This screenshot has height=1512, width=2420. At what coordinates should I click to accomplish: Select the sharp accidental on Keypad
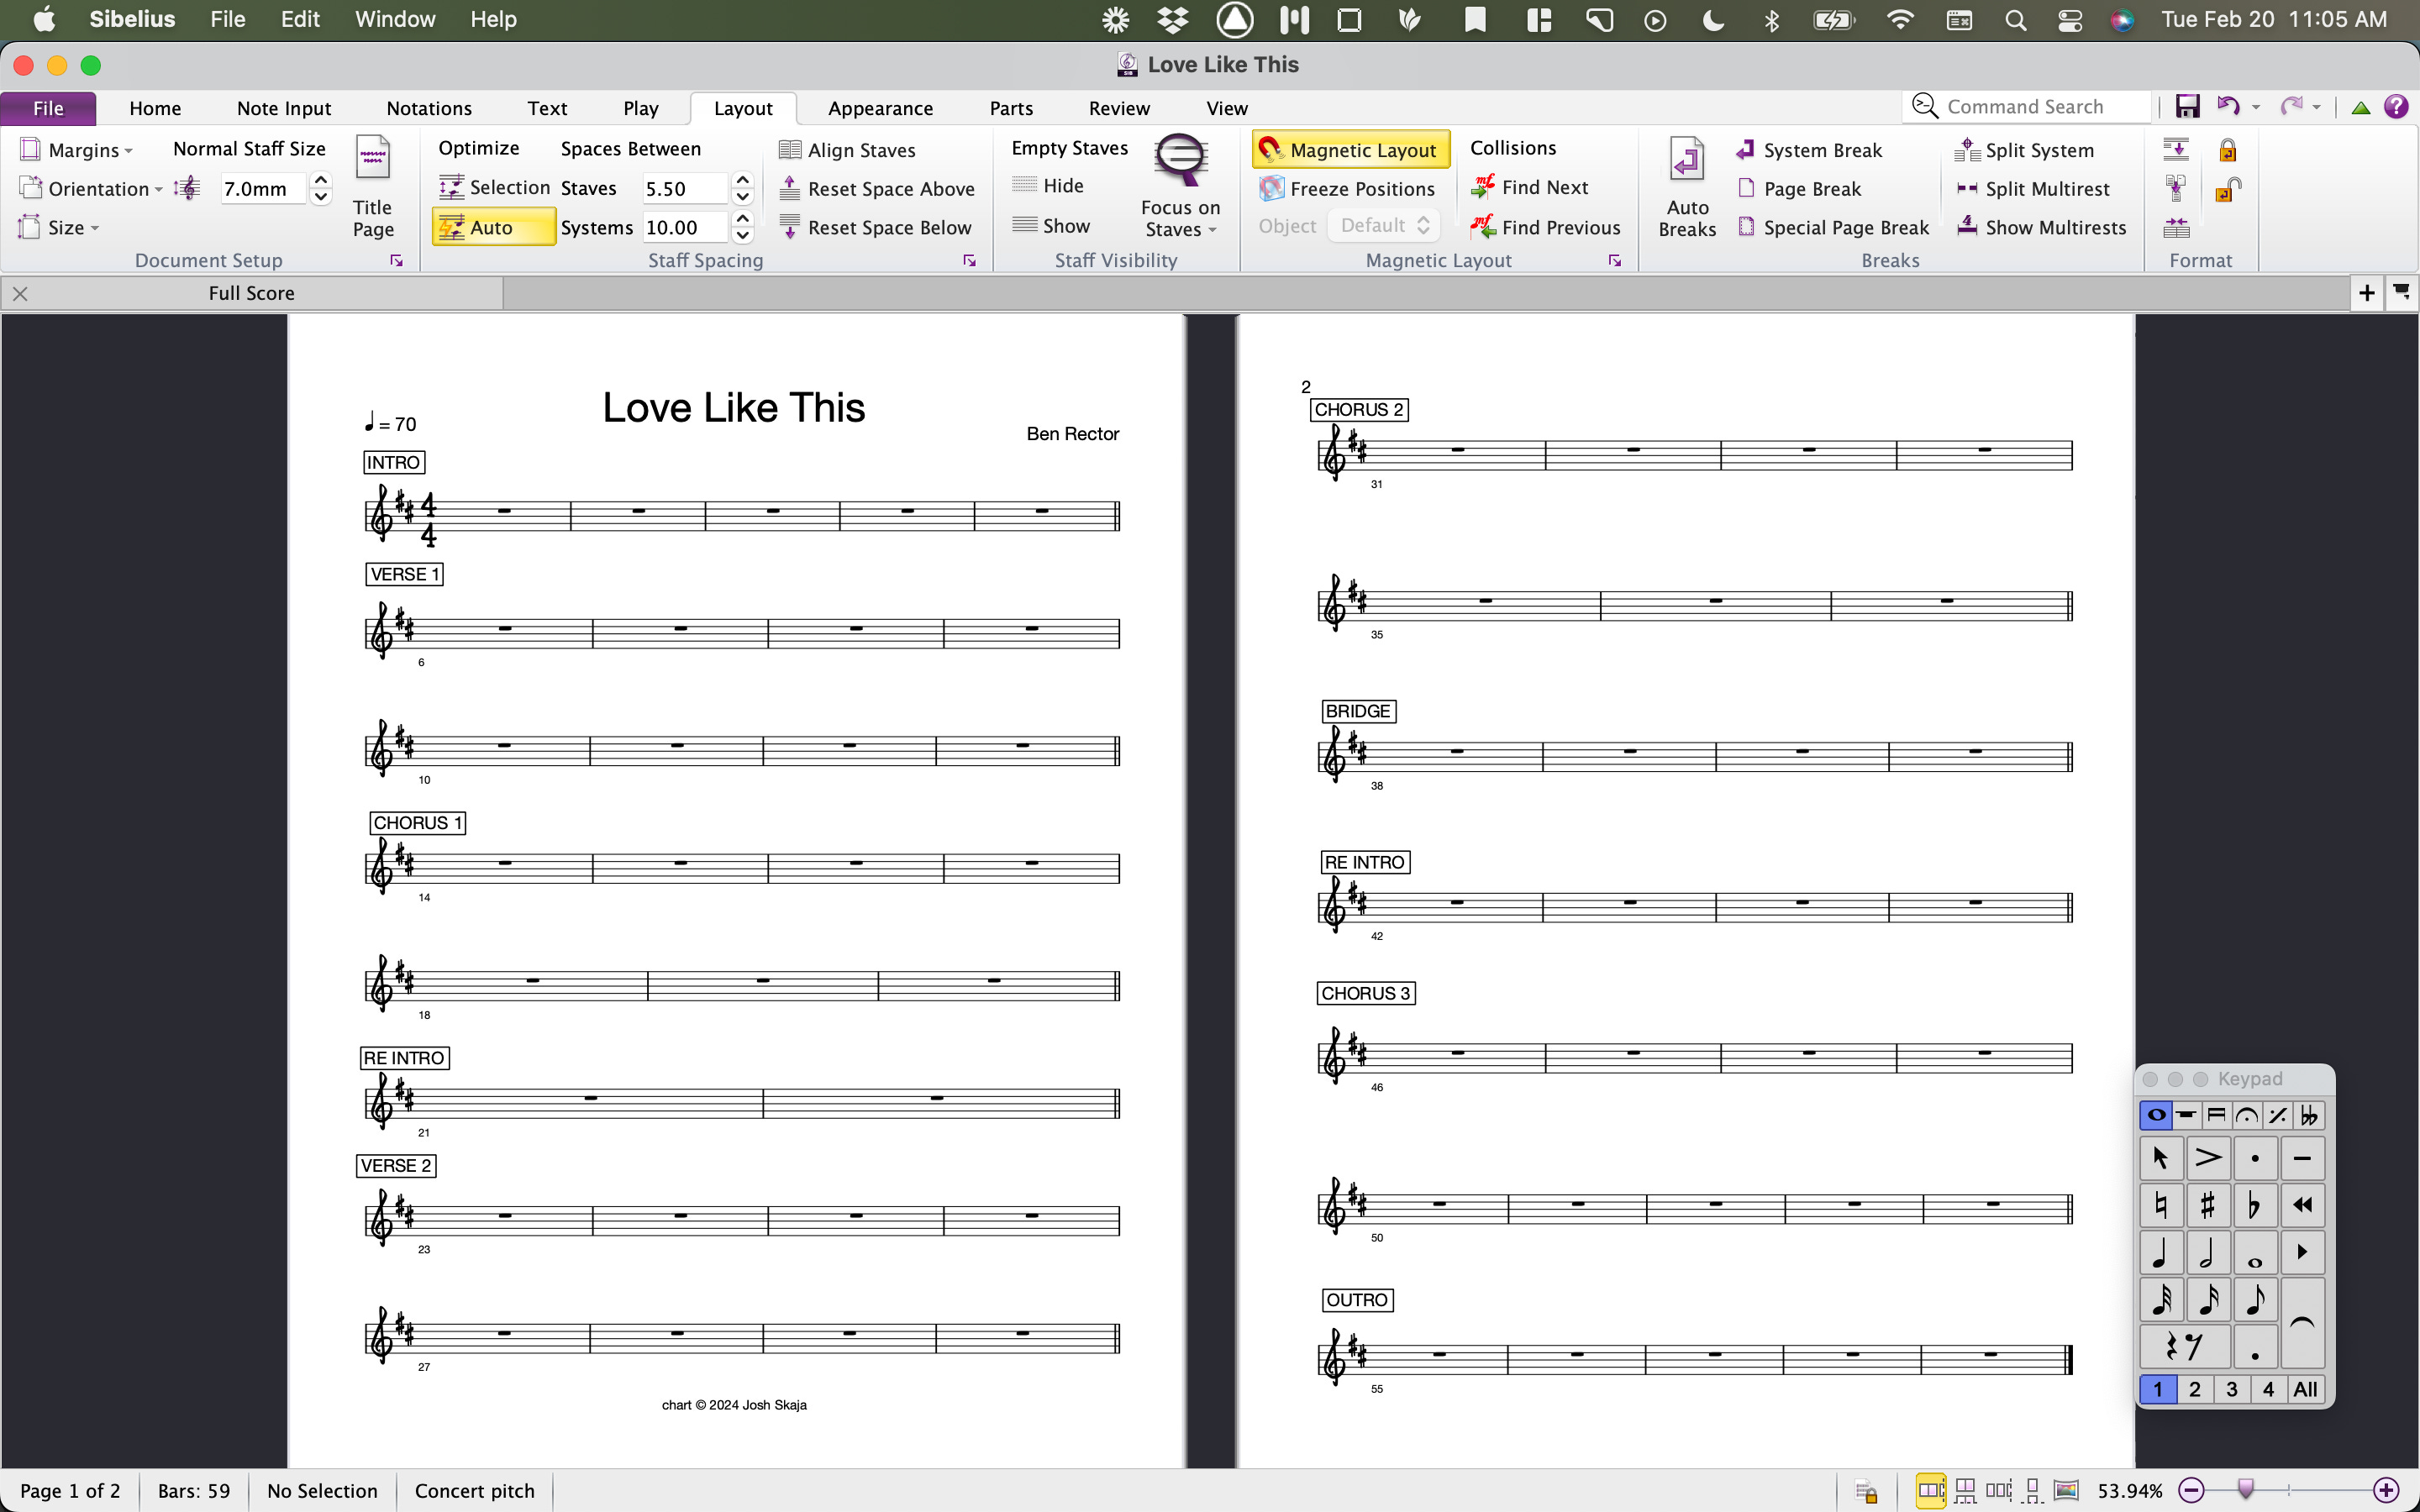pyautogui.click(x=2207, y=1205)
